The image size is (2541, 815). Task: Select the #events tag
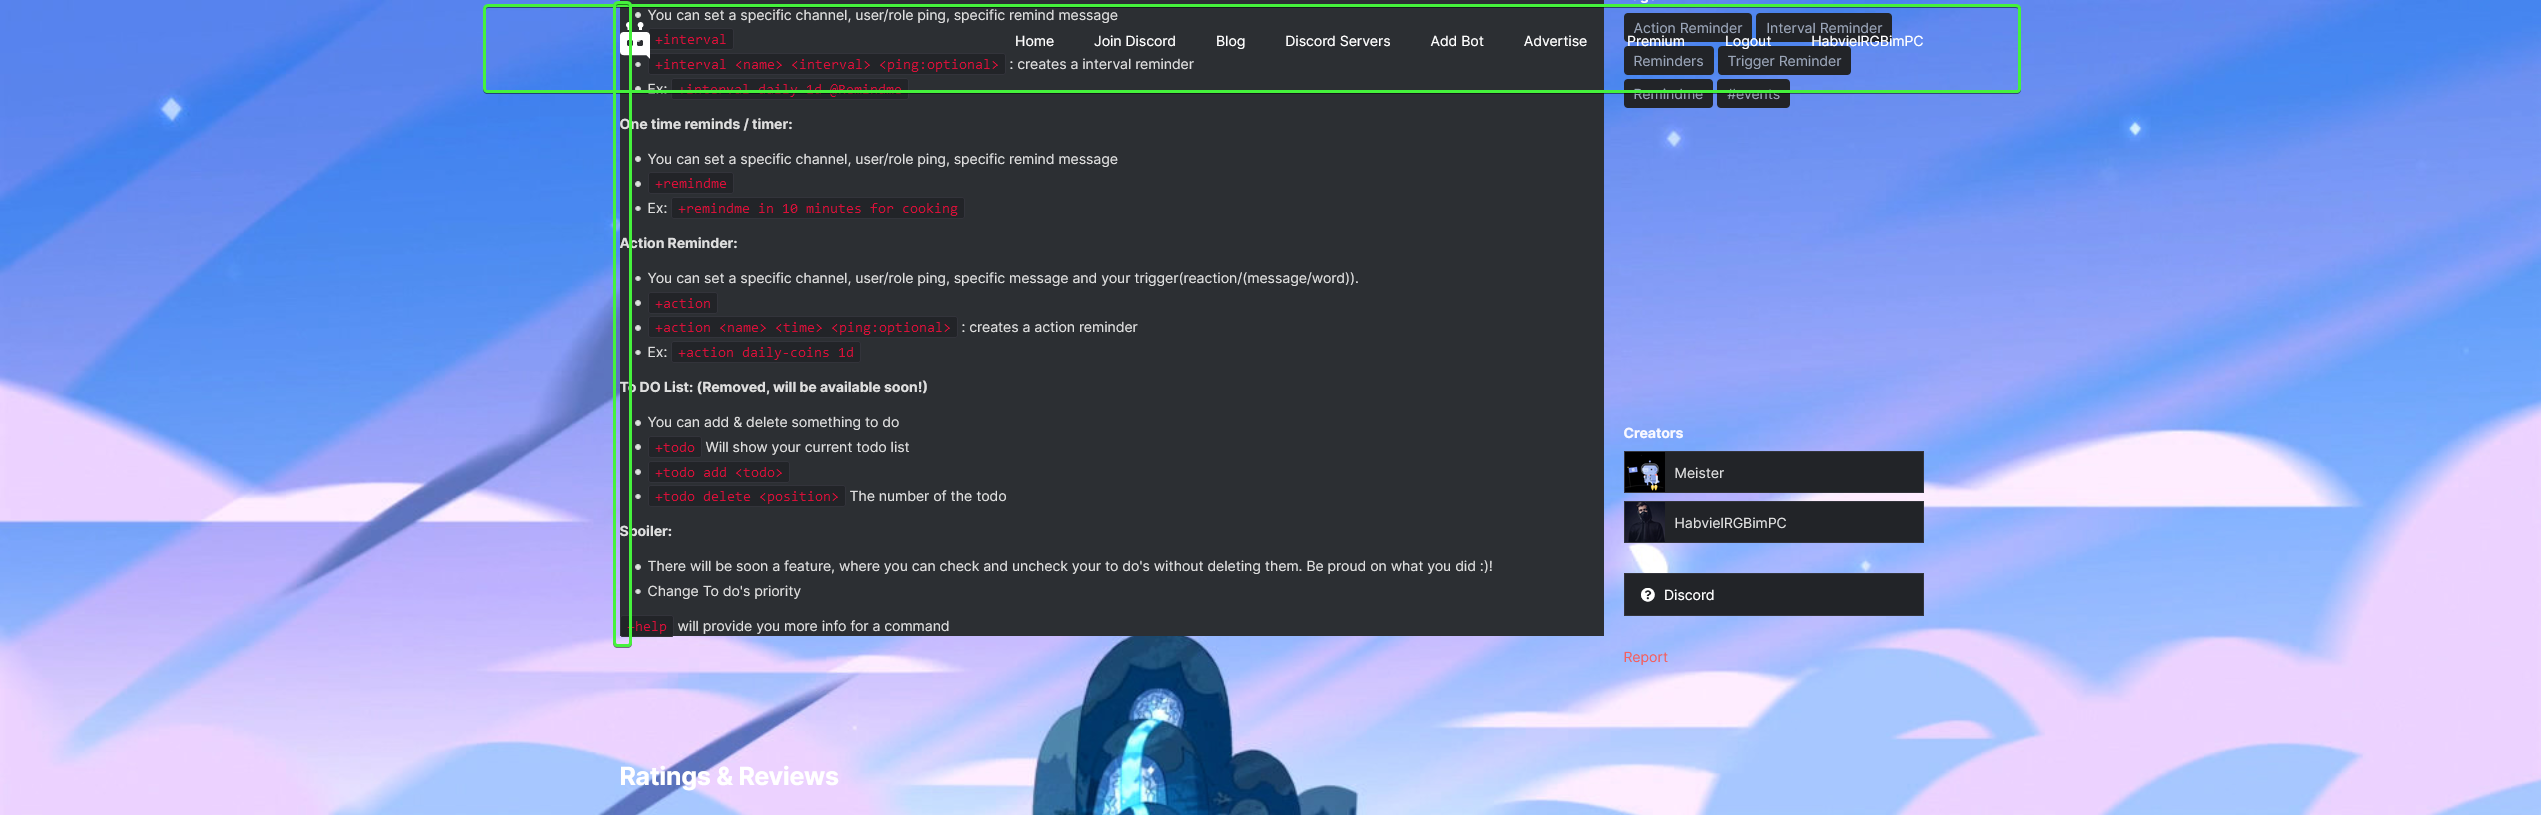[1753, 94]
